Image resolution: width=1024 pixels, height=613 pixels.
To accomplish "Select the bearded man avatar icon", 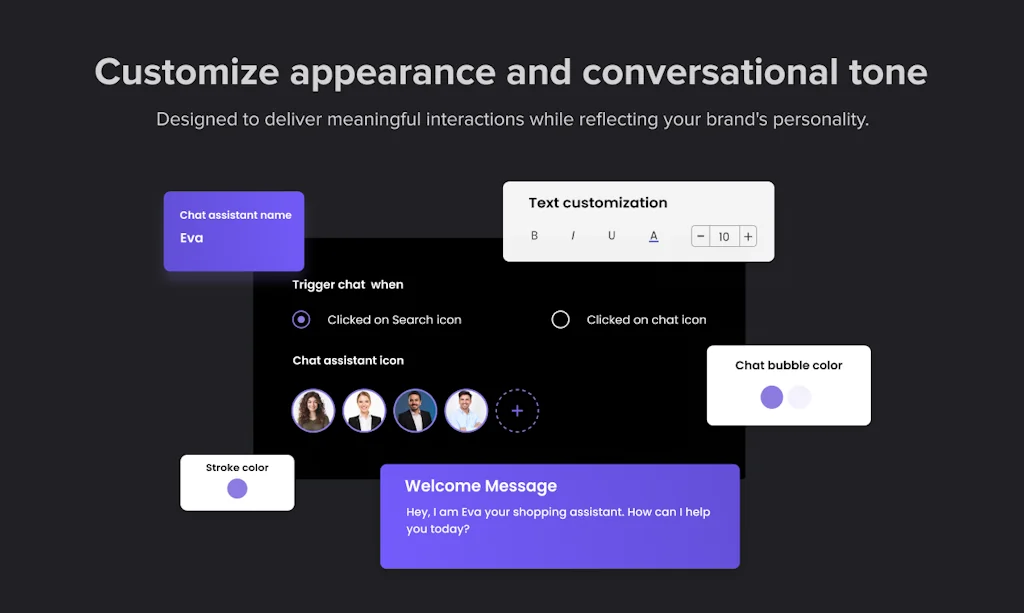I will click(415, 410).
